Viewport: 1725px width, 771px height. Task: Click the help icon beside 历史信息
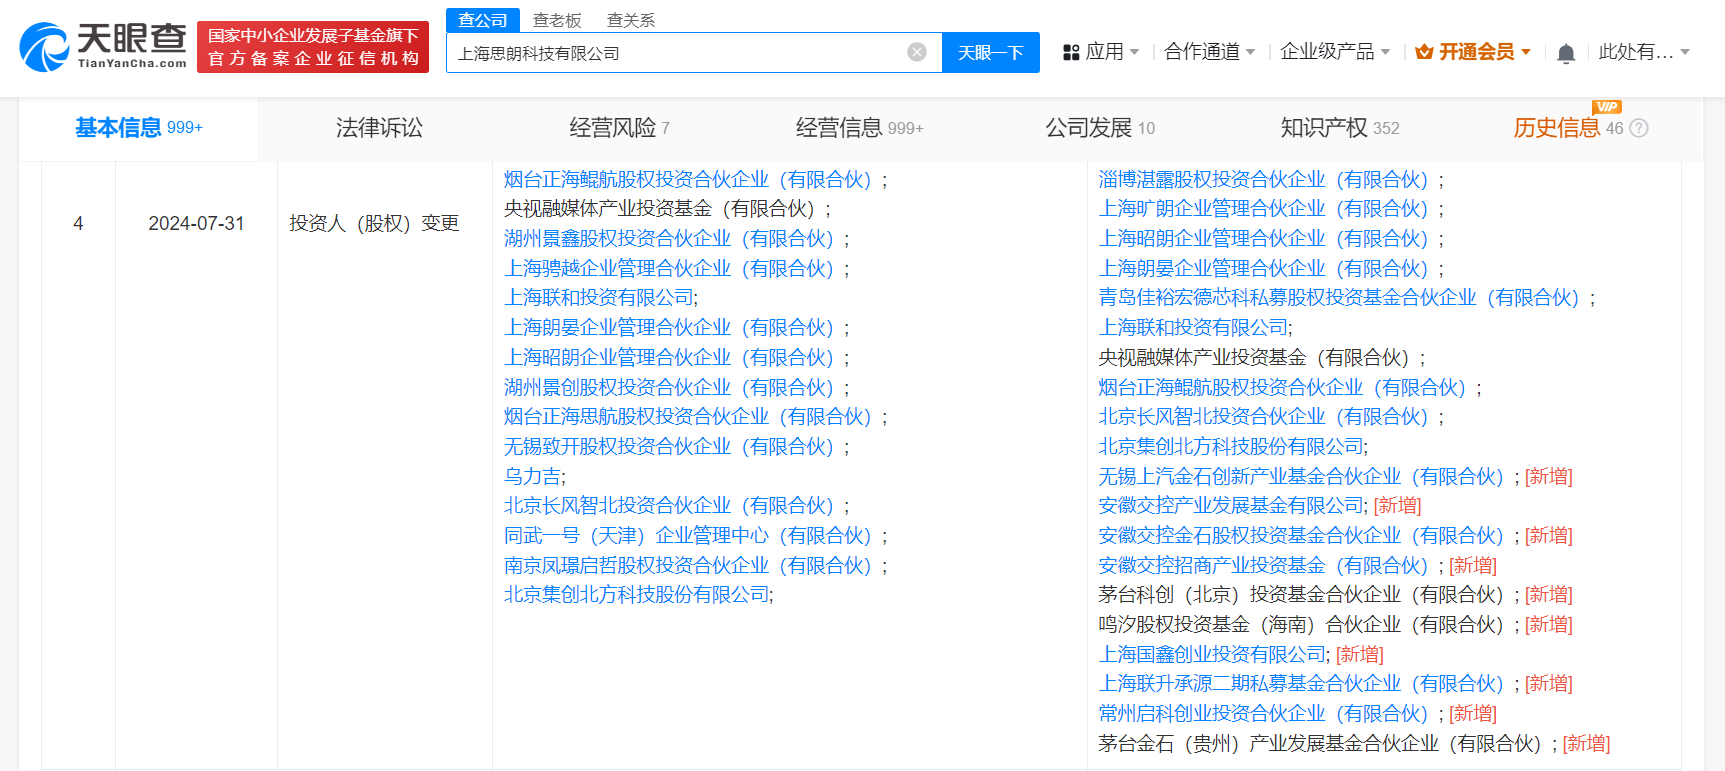[x=1638, y=128]
